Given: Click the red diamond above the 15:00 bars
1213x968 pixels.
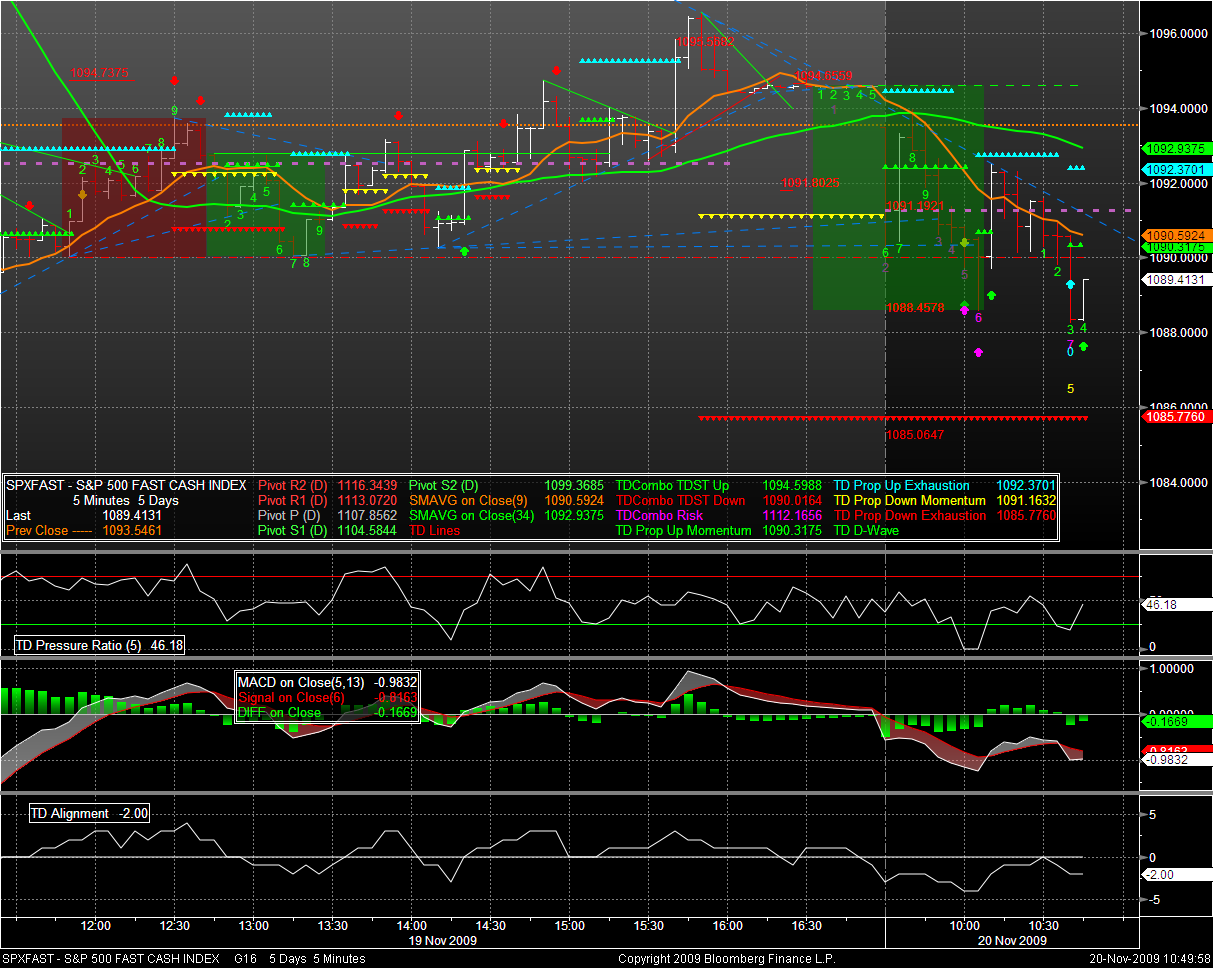Looking at the screenshot, I should point(555,70).
